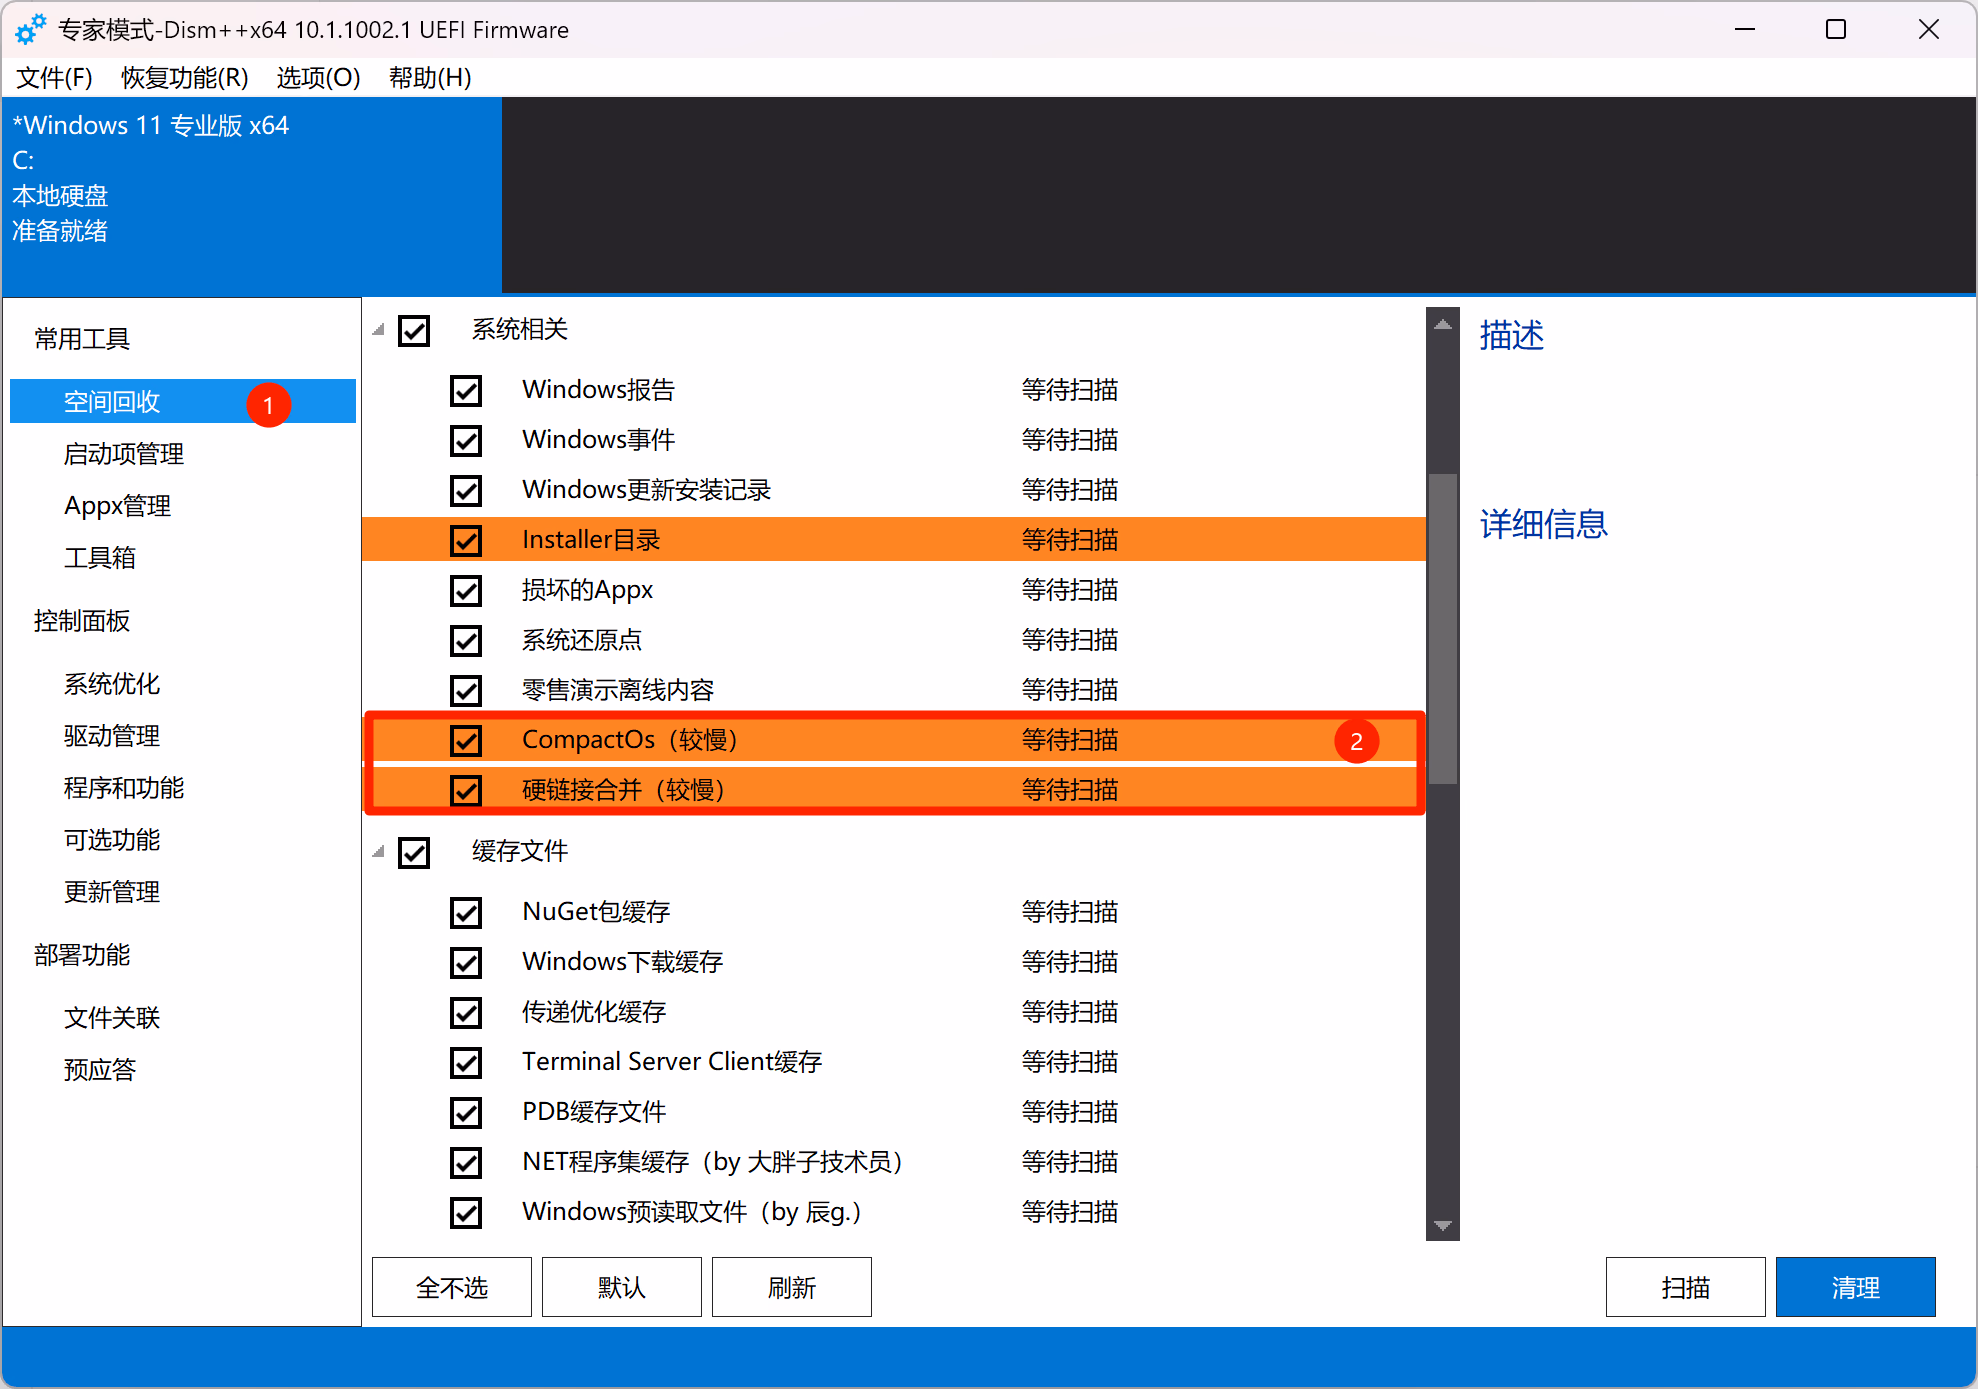Uncheck the Windows预读取文件 checkbox

[x=466, y=1213]
